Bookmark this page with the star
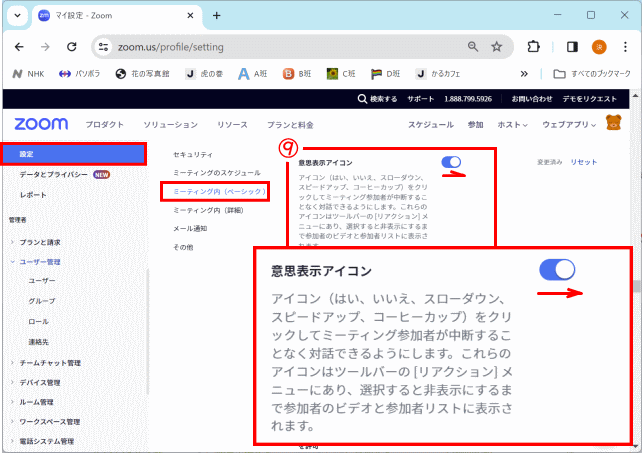 click(x=497, y=47)
